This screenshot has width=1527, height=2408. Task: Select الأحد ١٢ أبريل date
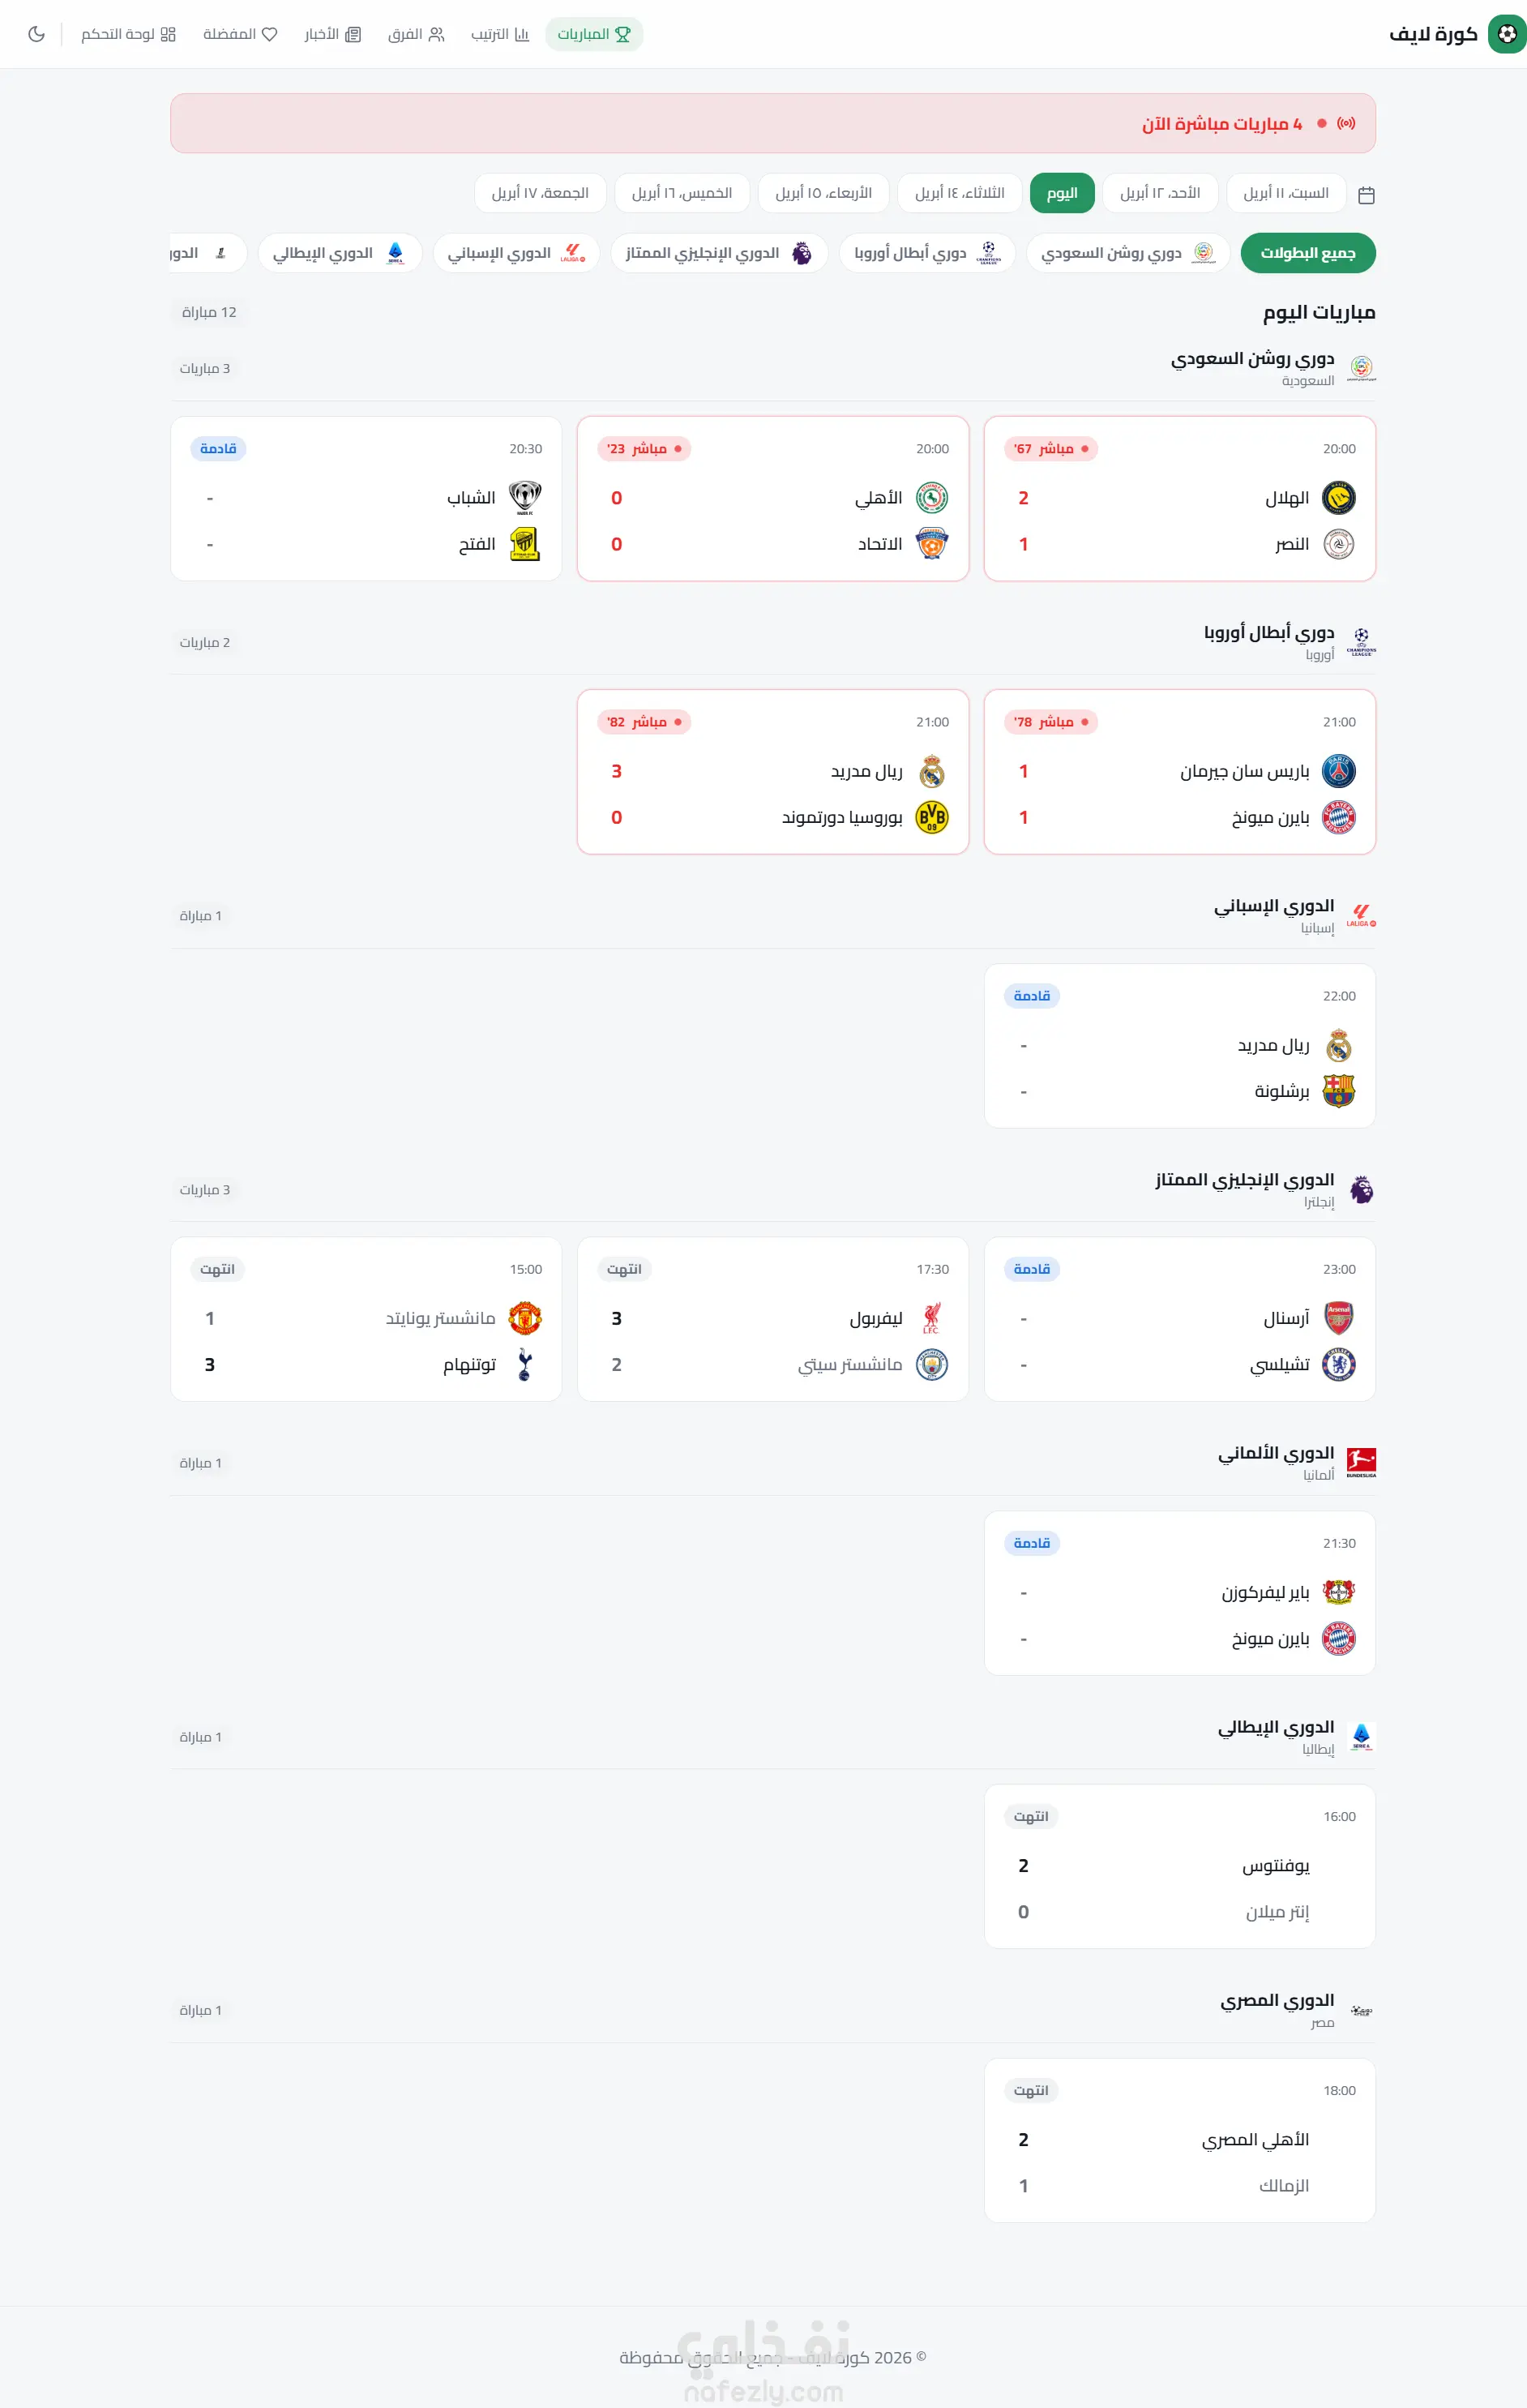(1160, 193)
